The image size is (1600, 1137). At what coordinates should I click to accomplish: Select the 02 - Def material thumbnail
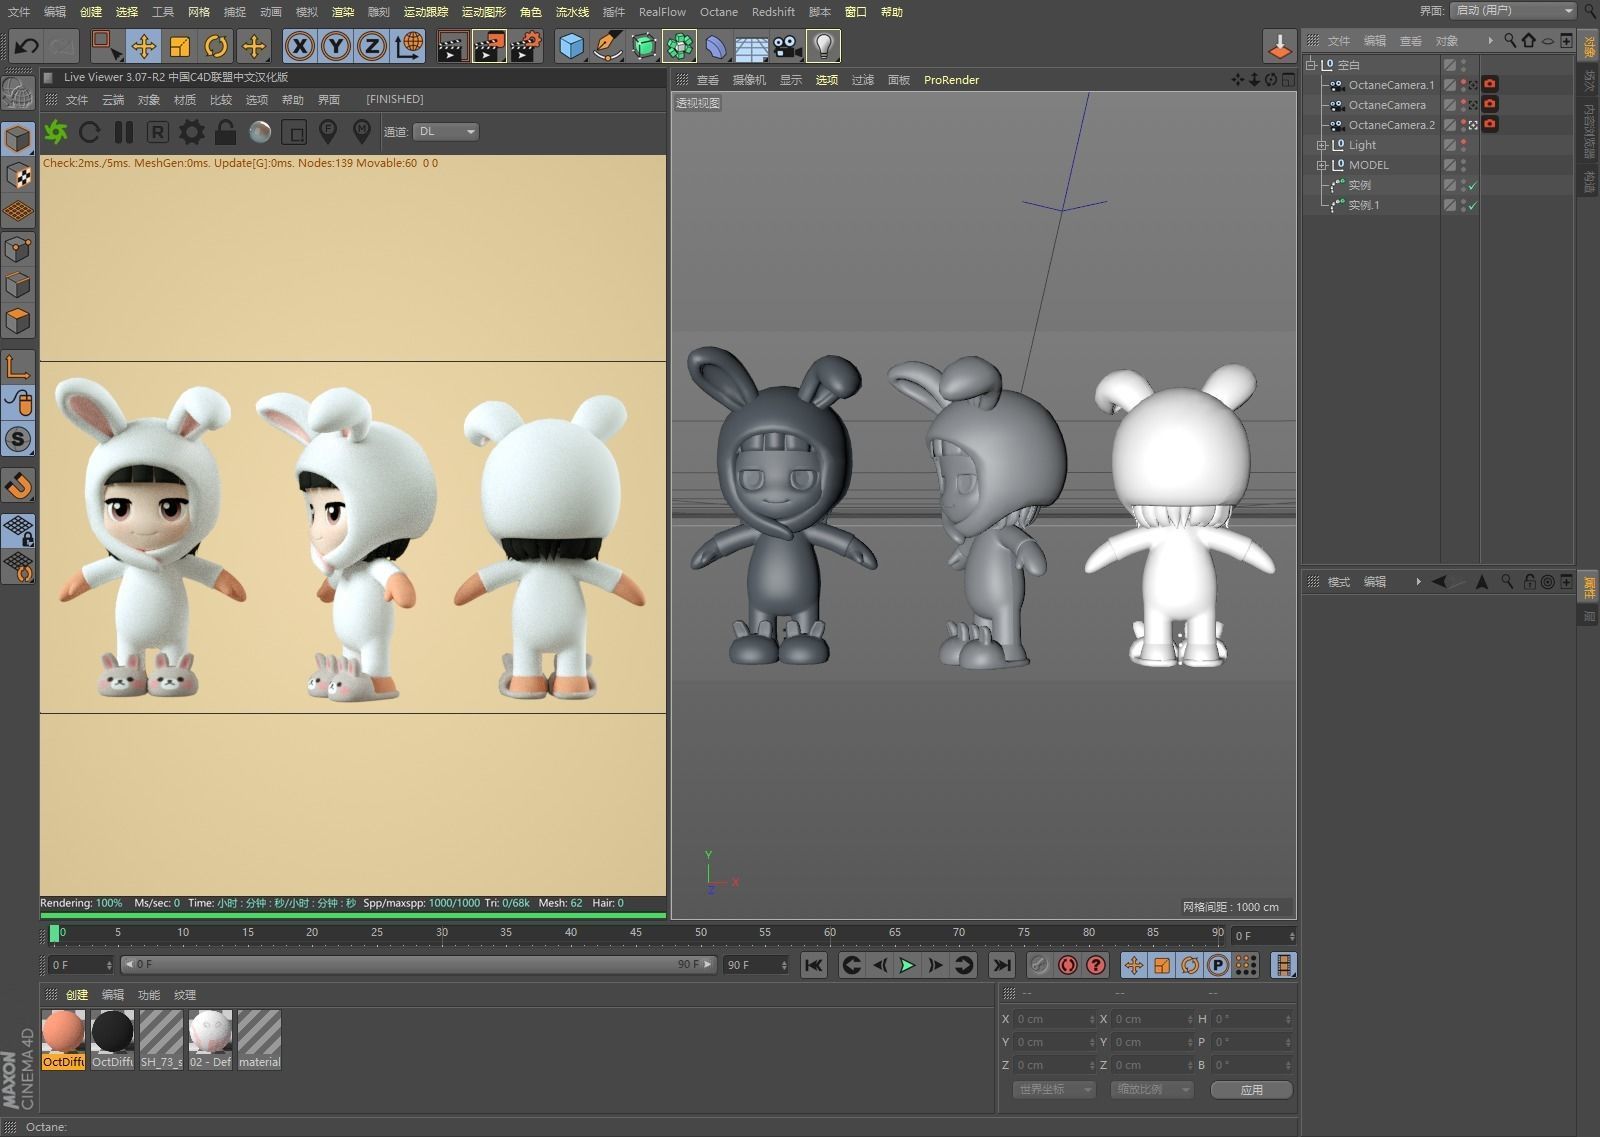(210, 1039)
